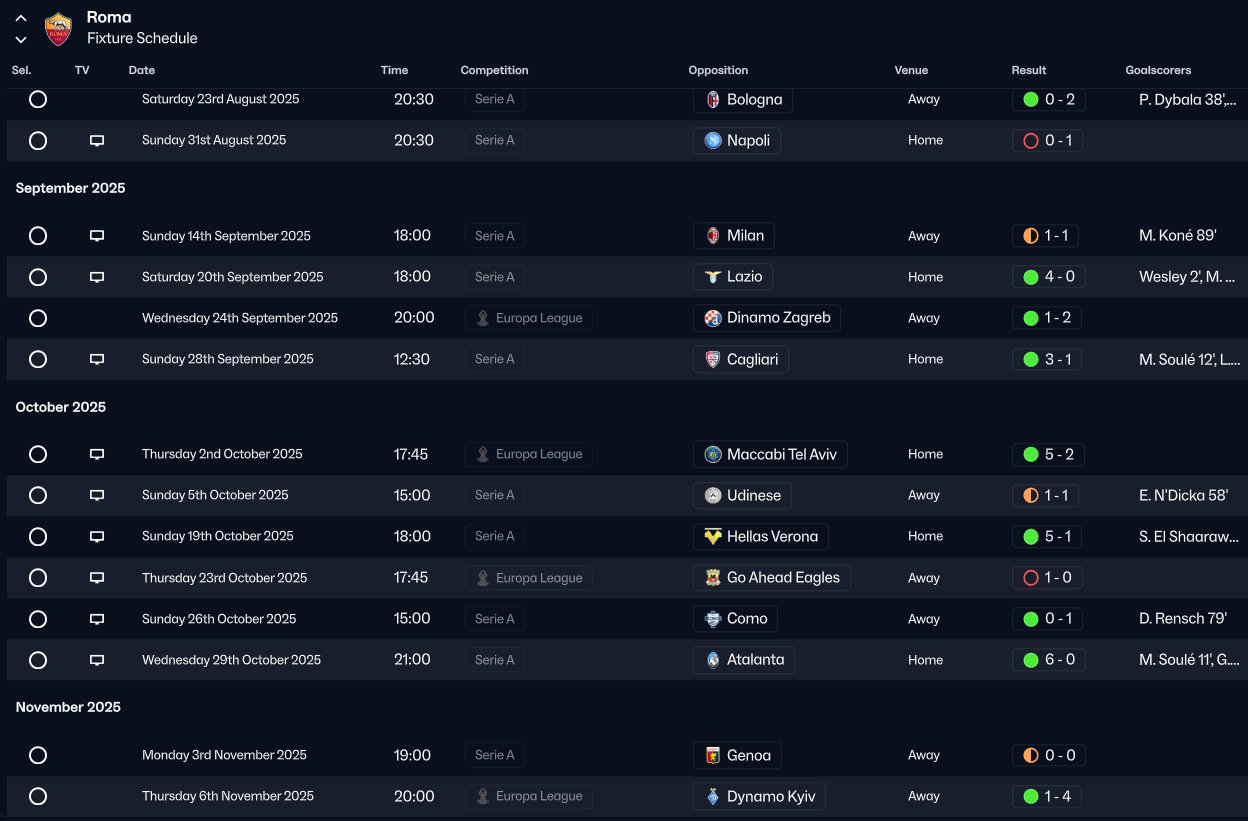The height and width of the screenshot is (821, 1248).
Task: Click the Competition column header
Action: [x=494, y=70]
